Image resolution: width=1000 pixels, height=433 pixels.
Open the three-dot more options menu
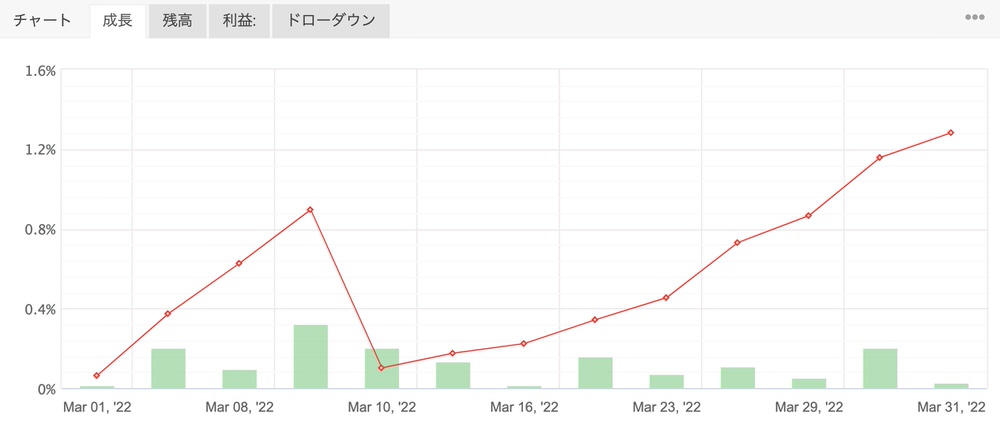tap(974, 18)
